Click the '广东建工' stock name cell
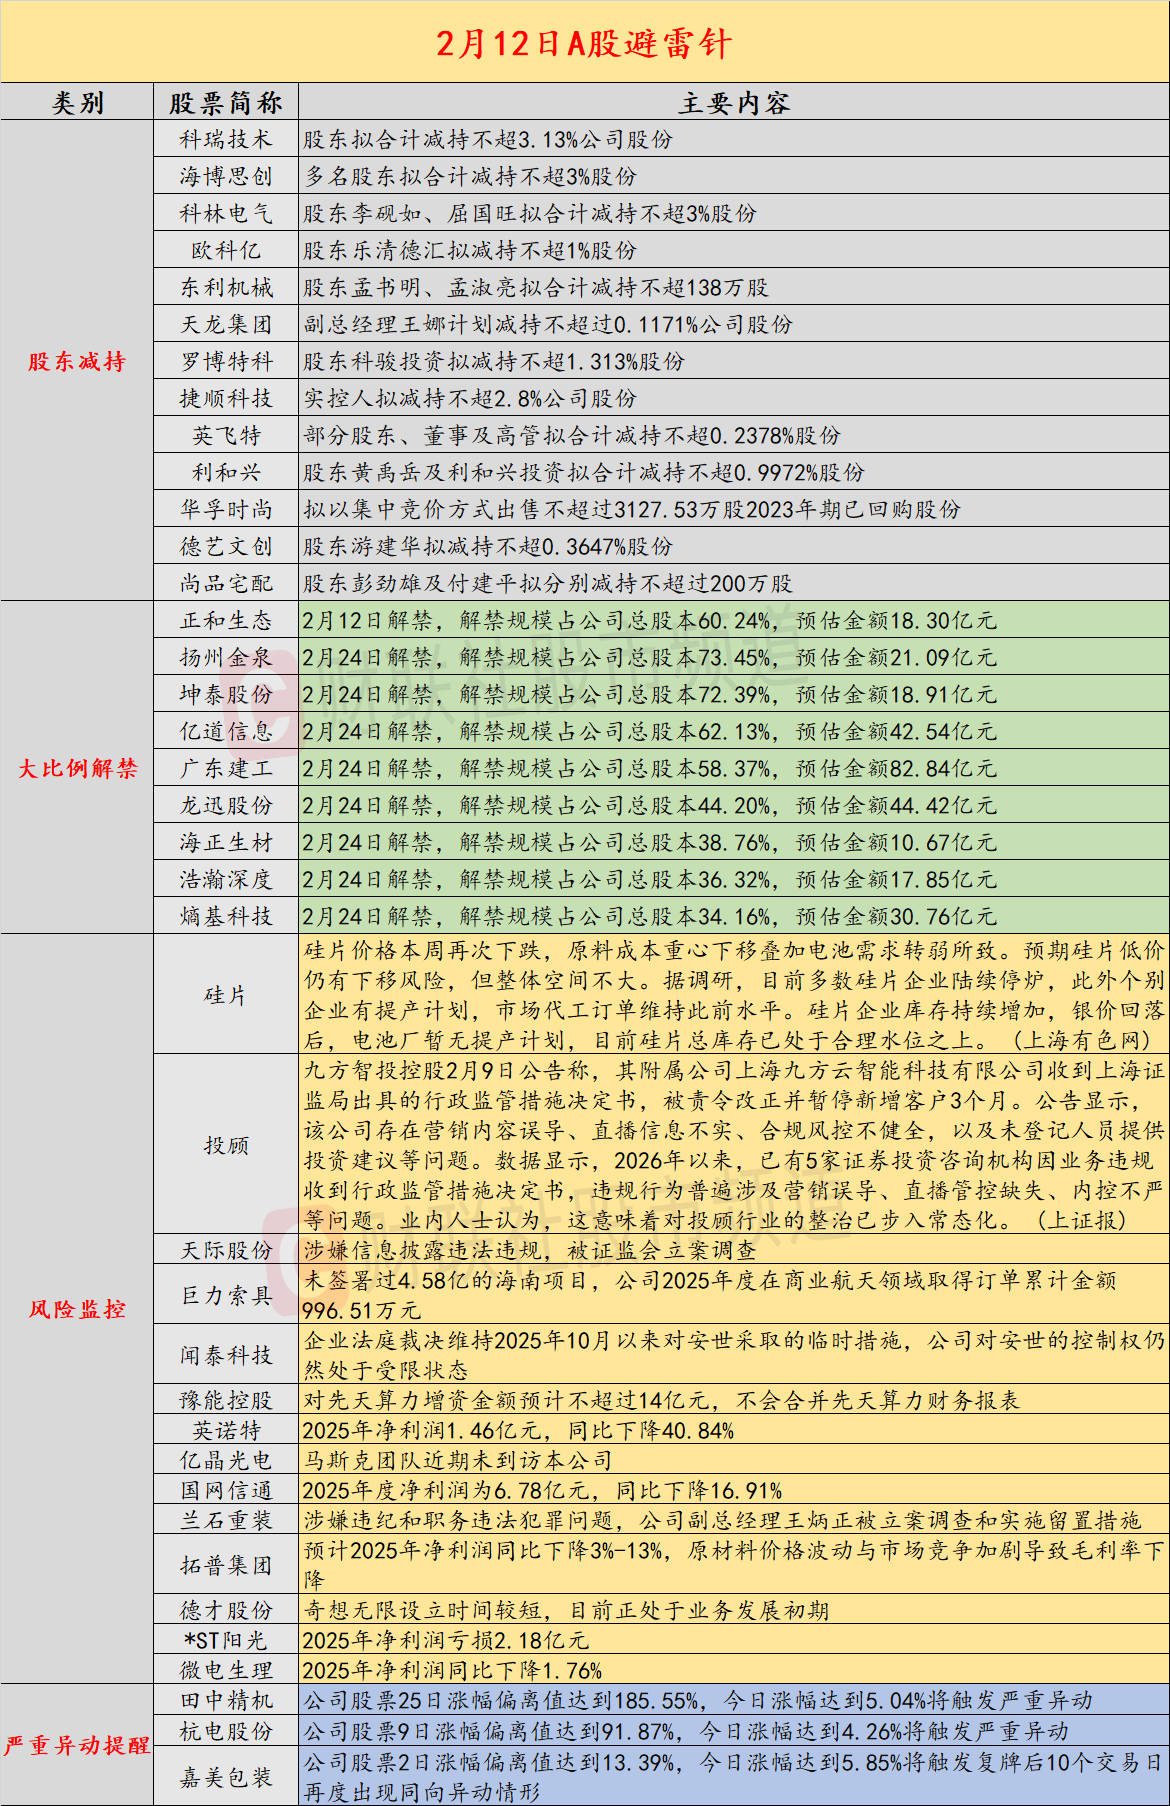 tap(226, 769)
